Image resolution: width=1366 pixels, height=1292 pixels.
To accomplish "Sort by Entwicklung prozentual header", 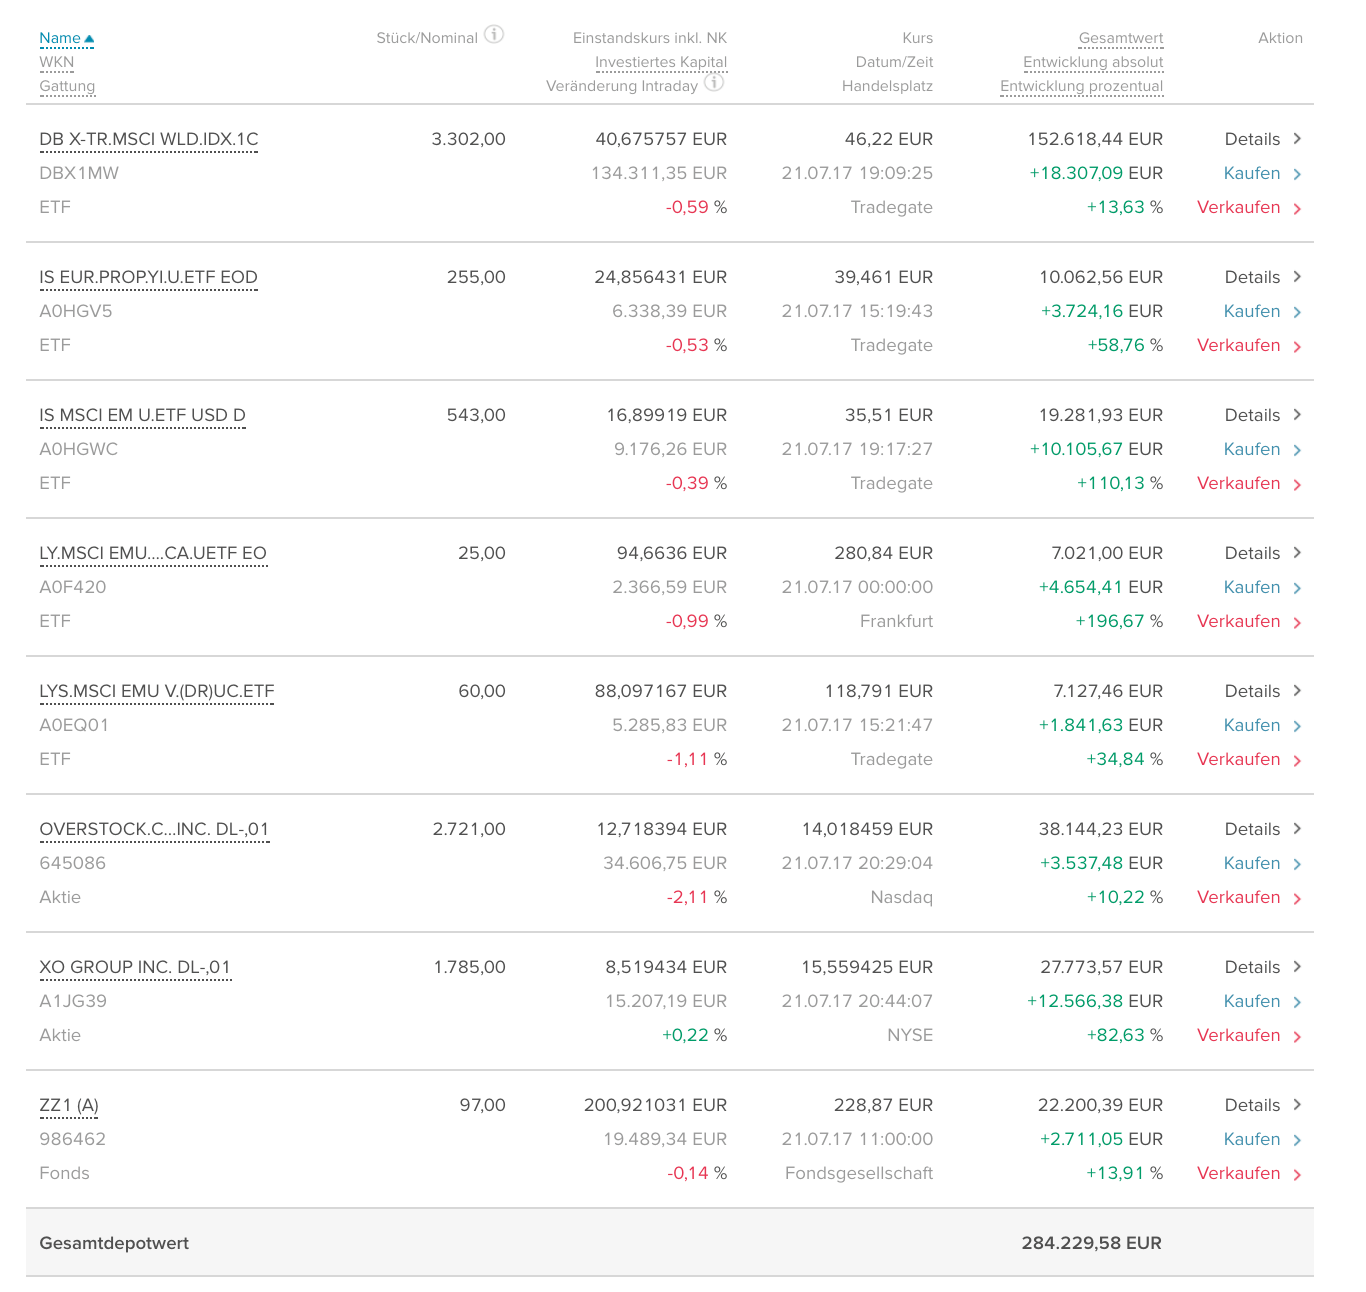I will click(1081, 87).
